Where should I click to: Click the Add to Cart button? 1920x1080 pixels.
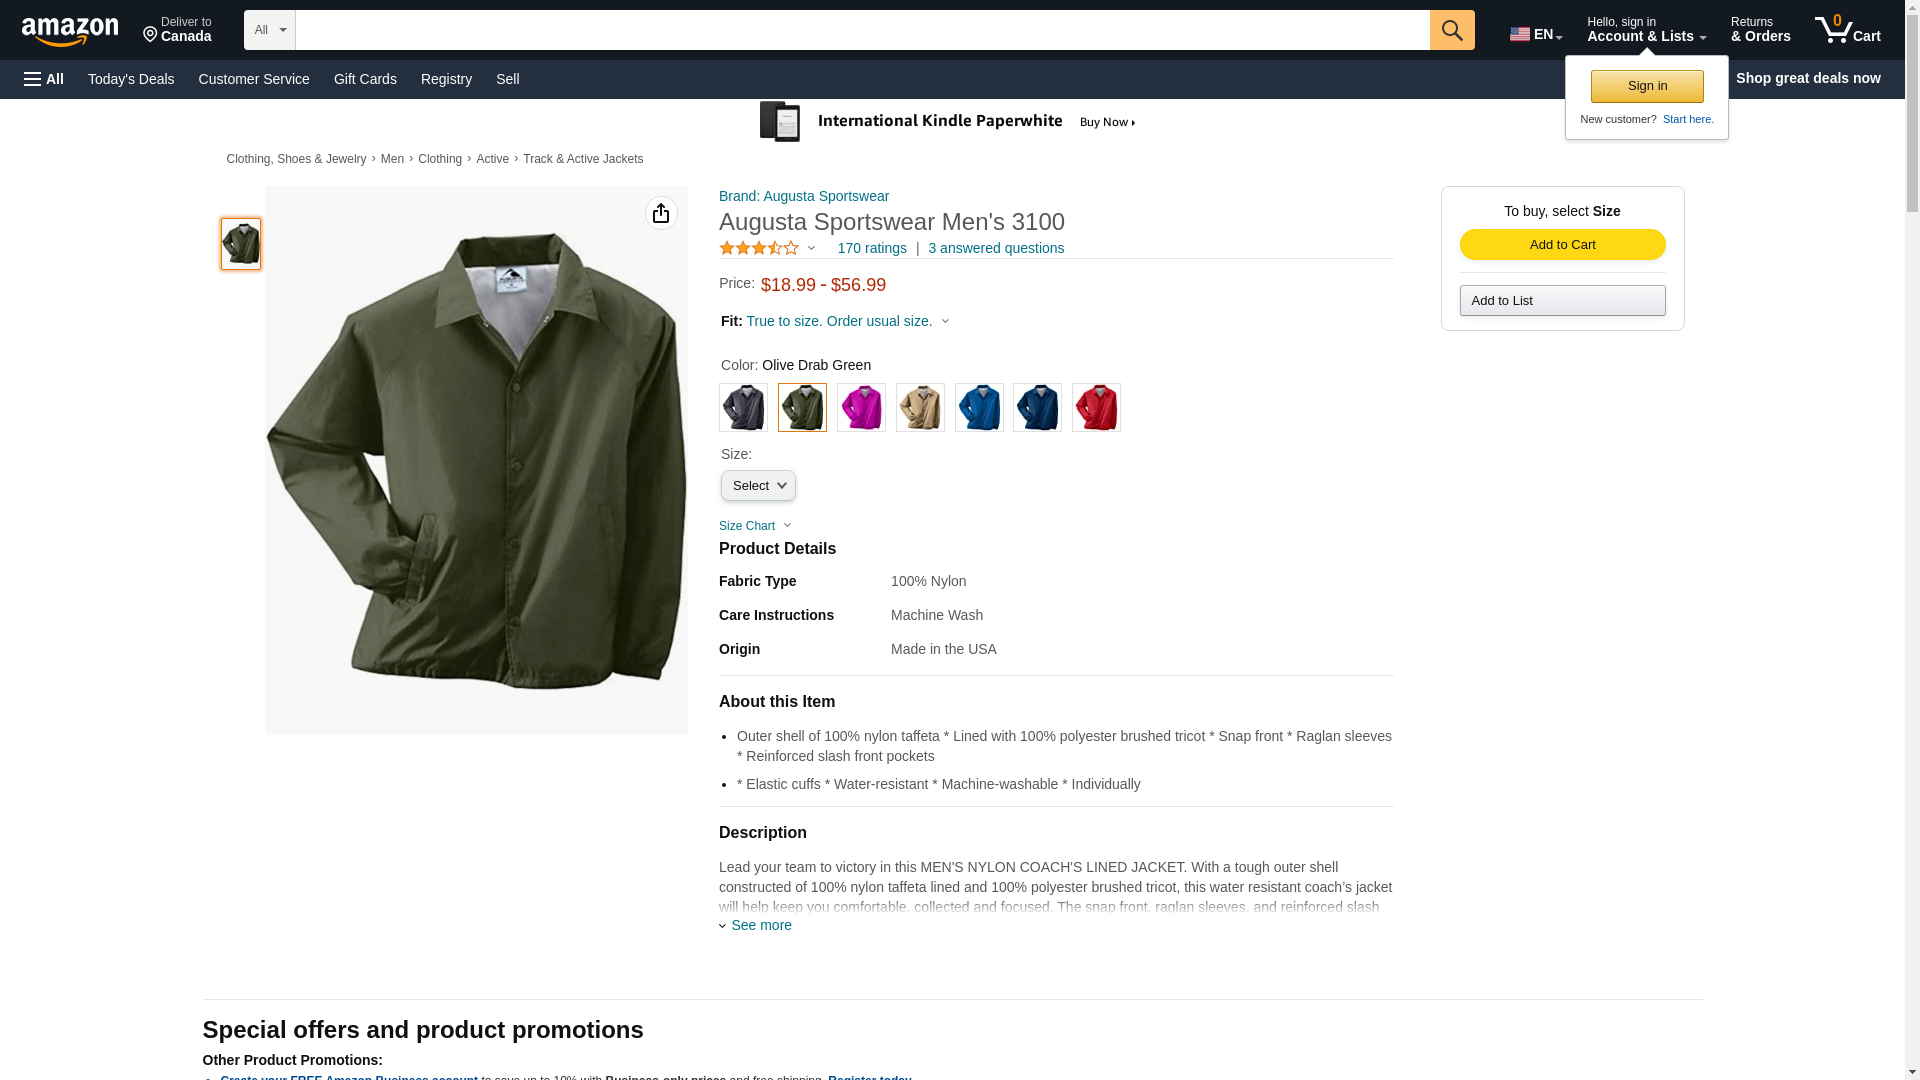tap(1562, 245)
